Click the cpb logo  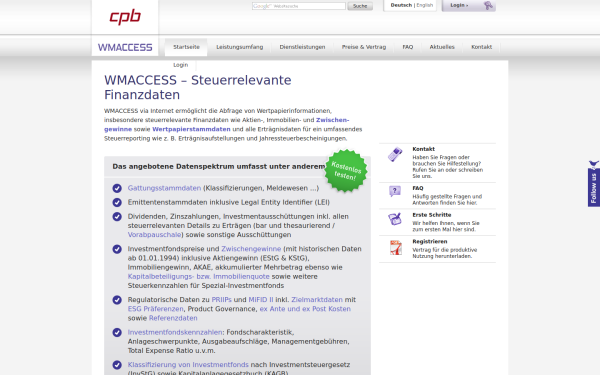125,16
